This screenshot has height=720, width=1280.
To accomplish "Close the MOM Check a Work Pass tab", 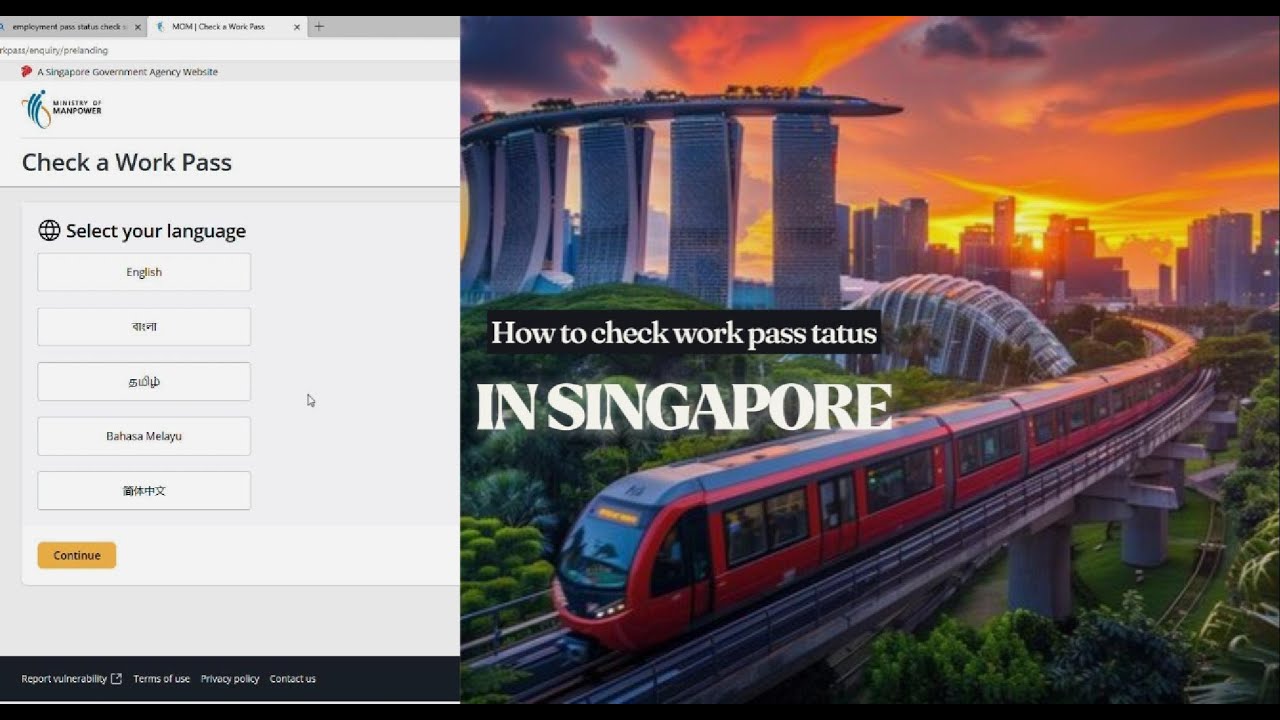I will [297, 27].
